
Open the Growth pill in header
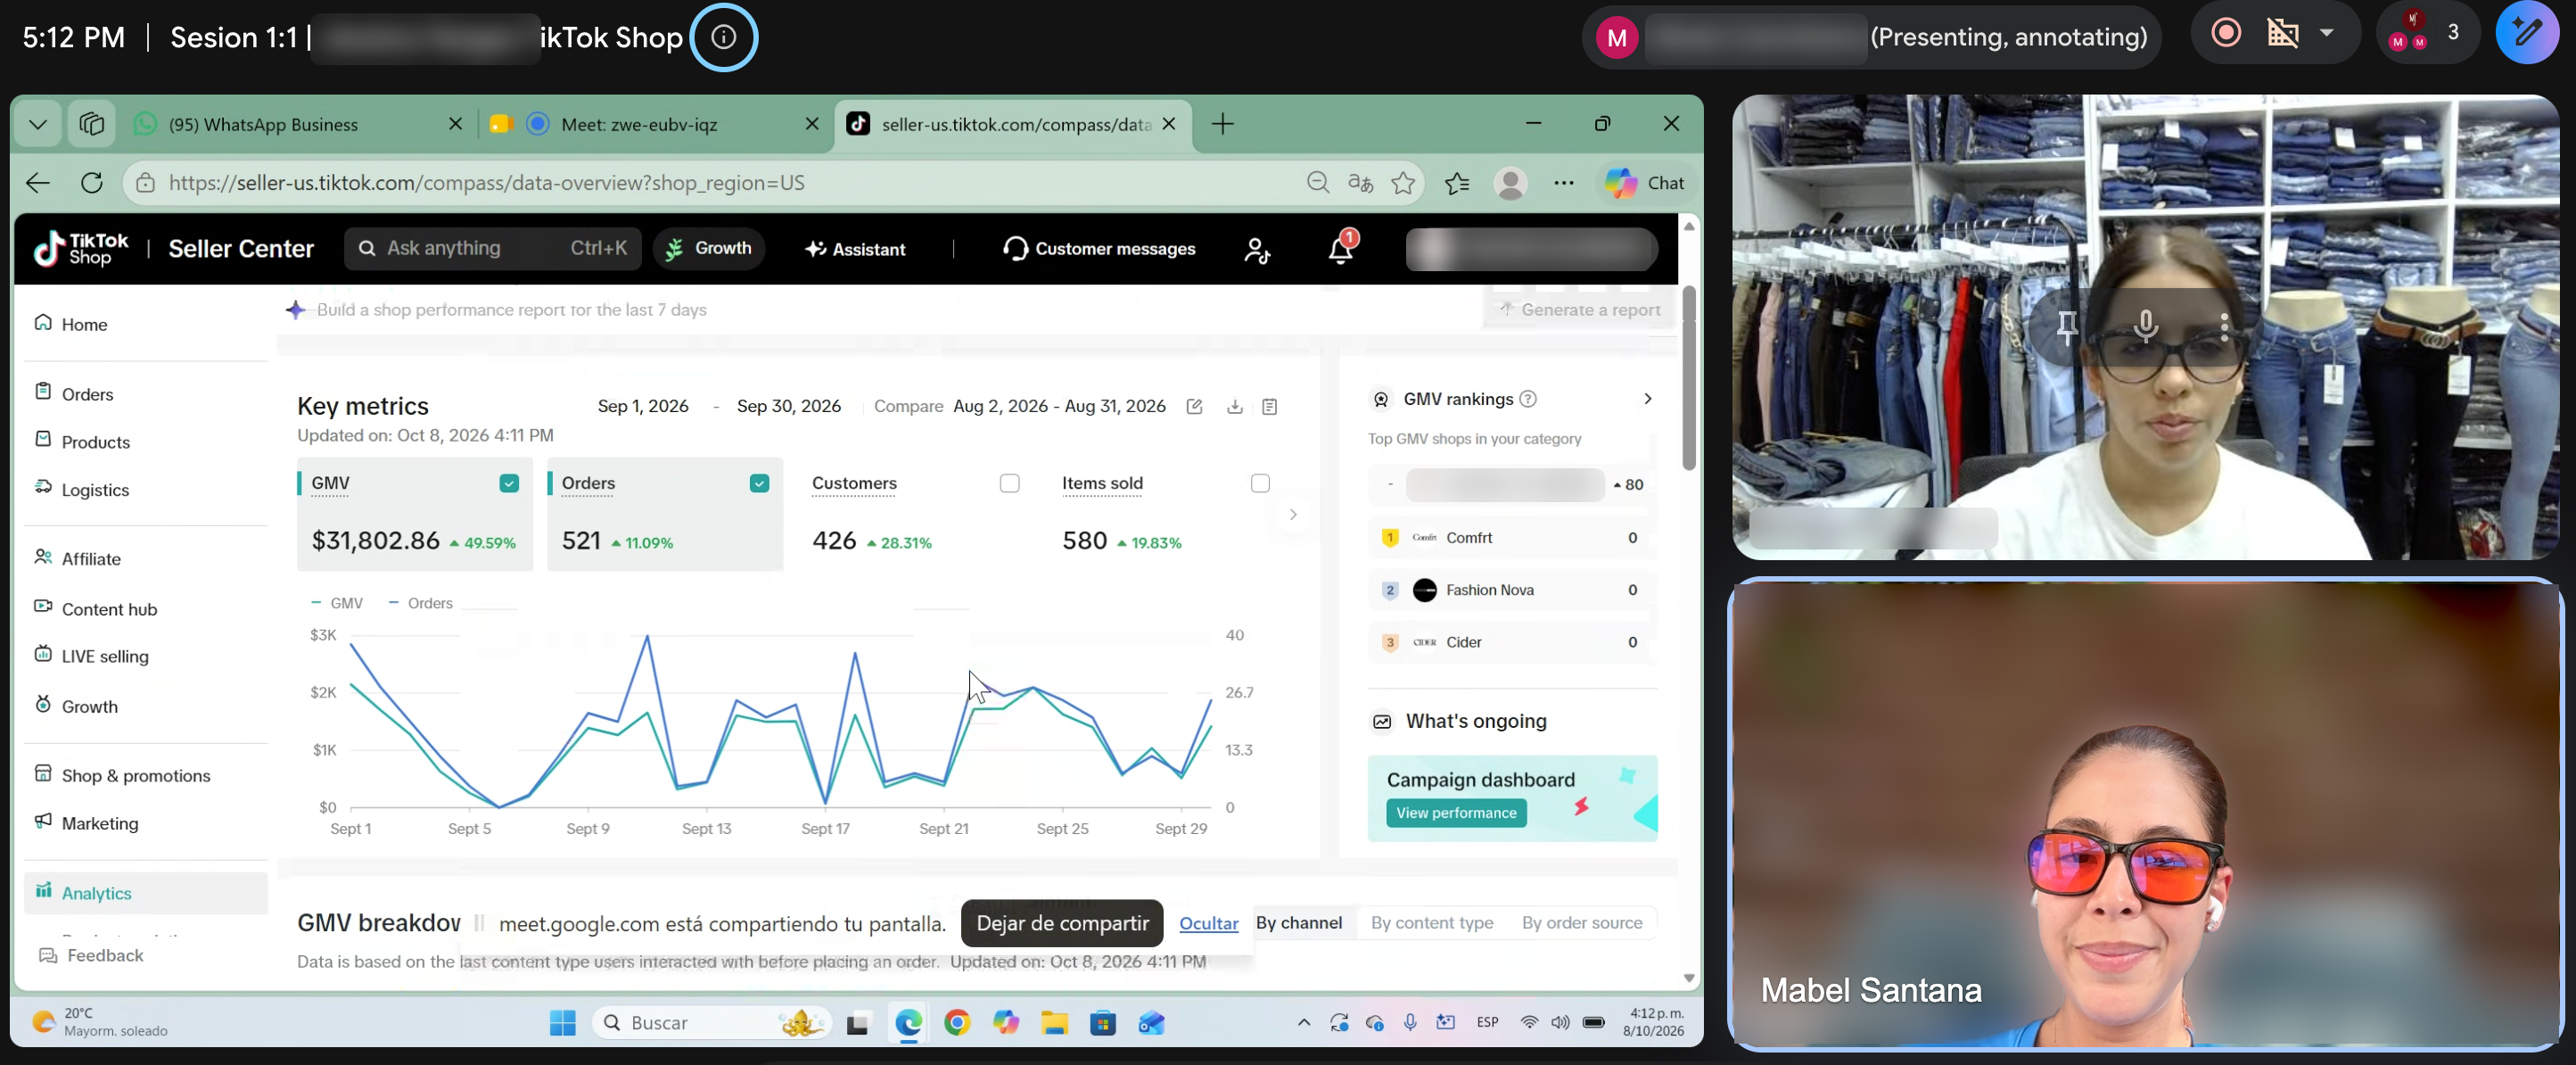tap(708, 248)
